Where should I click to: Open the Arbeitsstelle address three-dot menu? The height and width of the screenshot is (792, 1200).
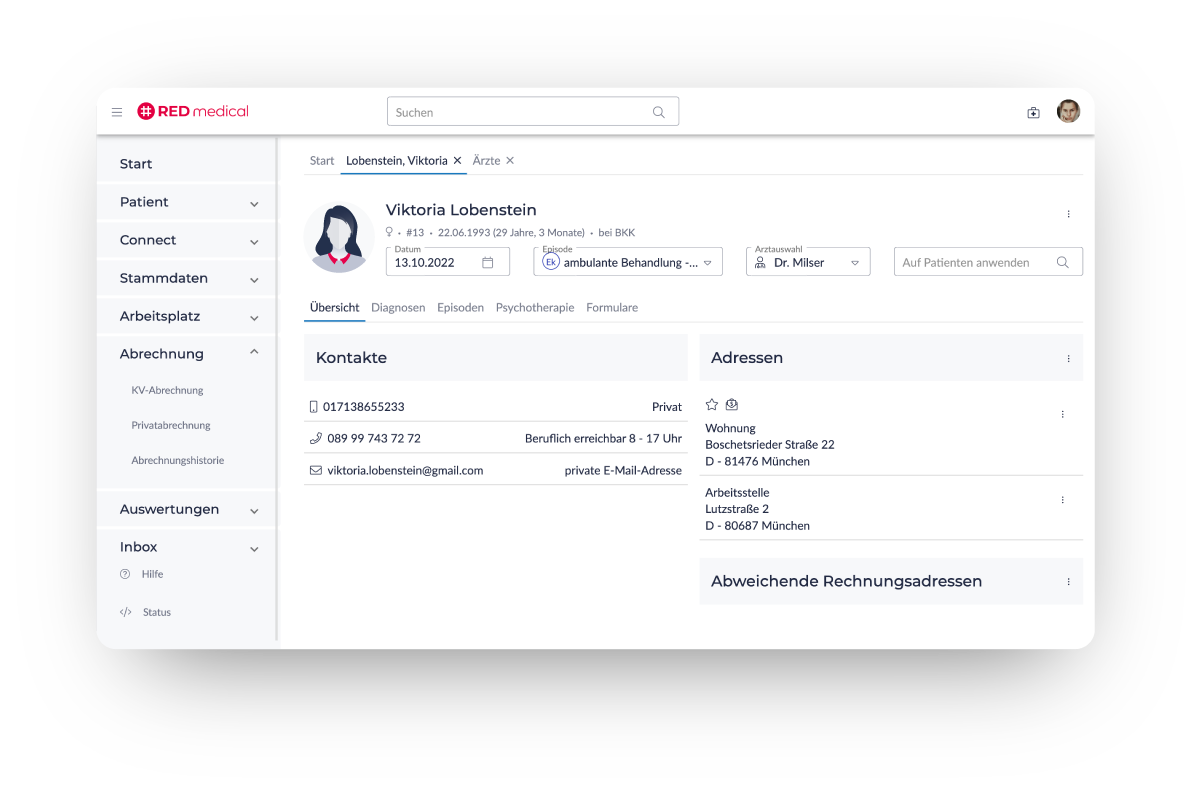[1062, 500]
